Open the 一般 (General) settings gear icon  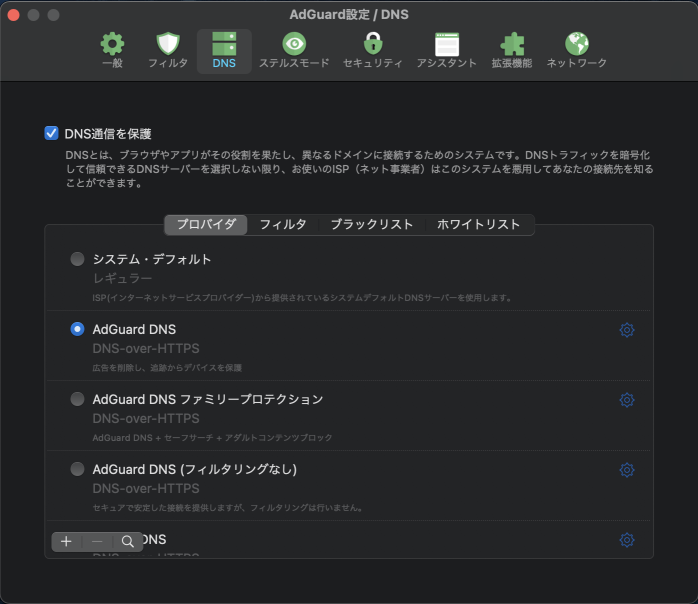pyautogui.click(x=112, y=43)
